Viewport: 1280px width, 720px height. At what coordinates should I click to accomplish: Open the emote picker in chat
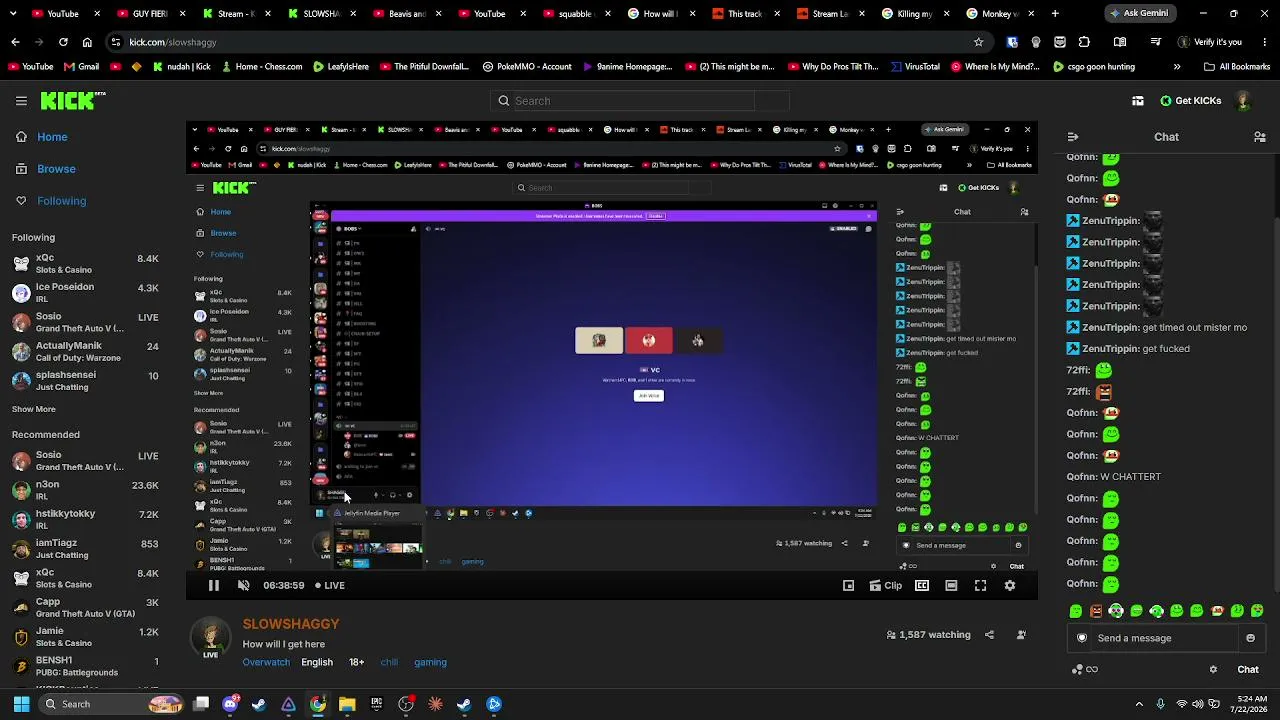point(1250,638)
